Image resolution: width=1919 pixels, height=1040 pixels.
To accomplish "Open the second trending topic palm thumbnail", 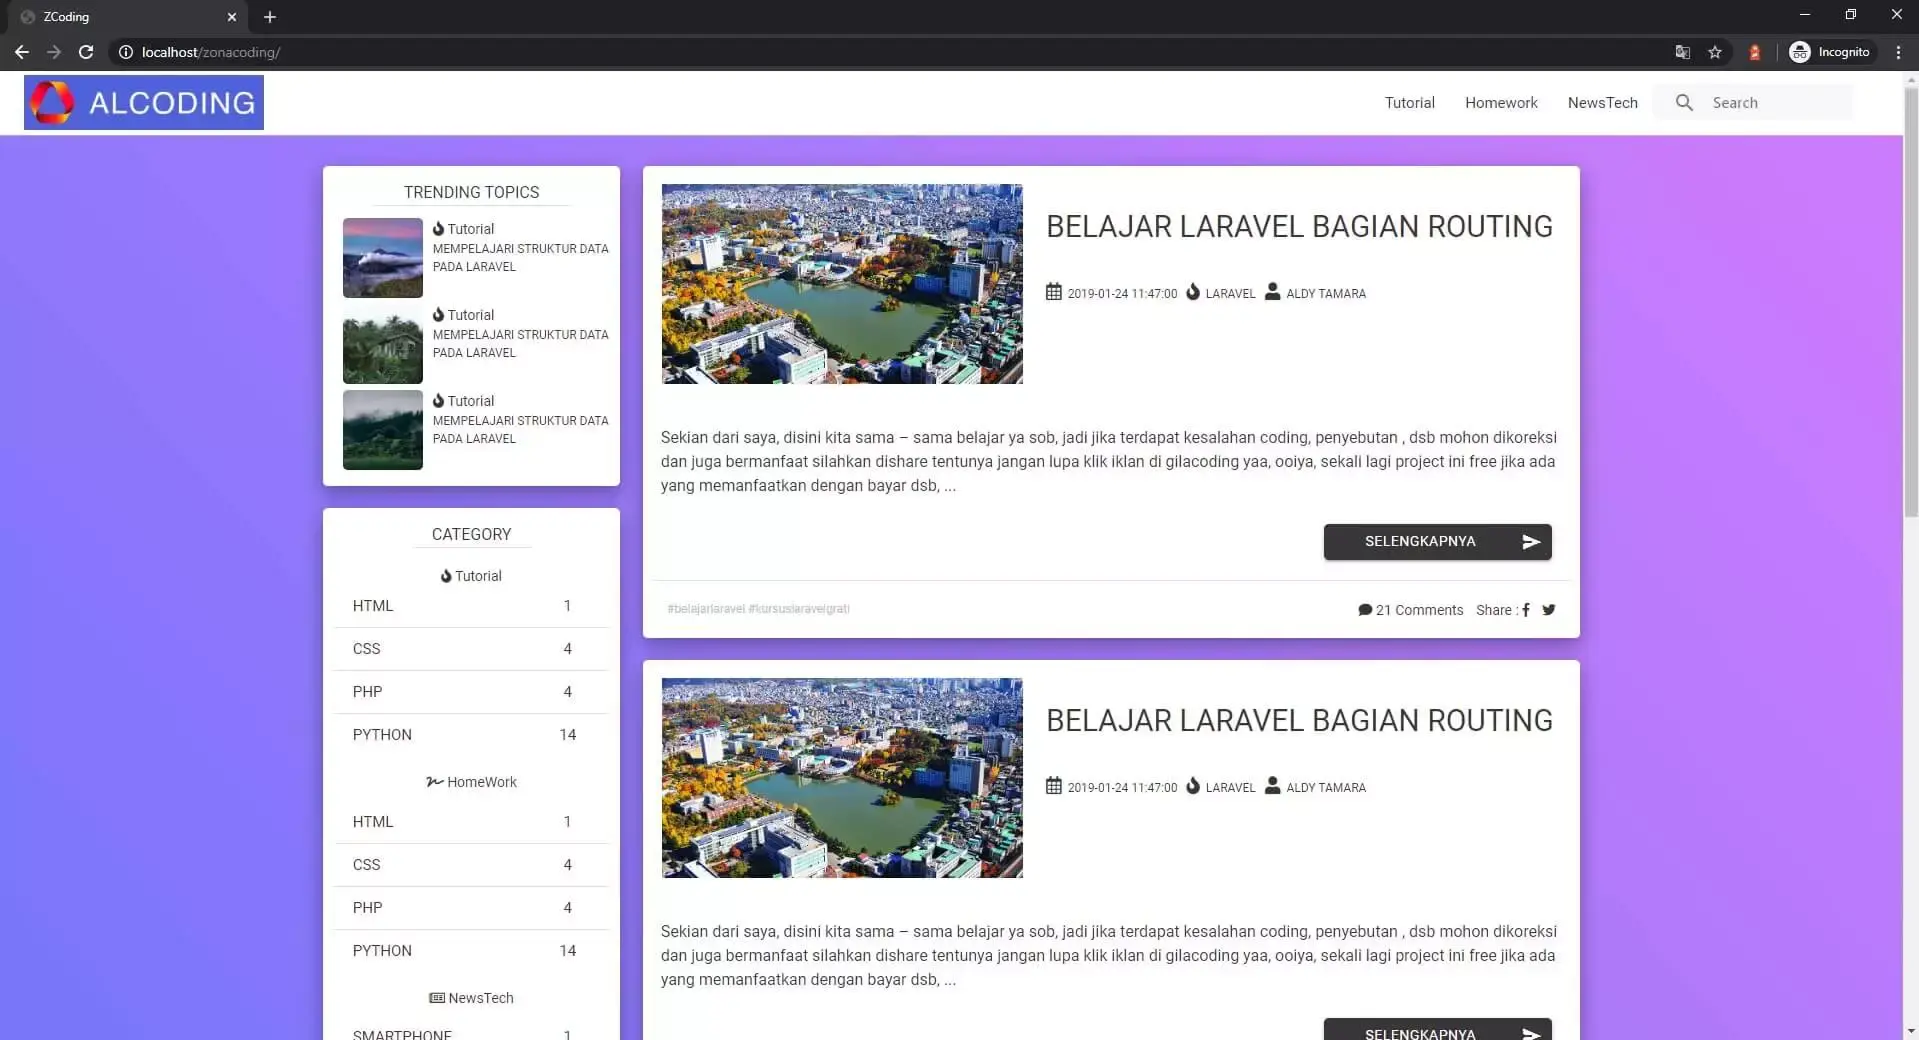I will (x=383, y=344).
